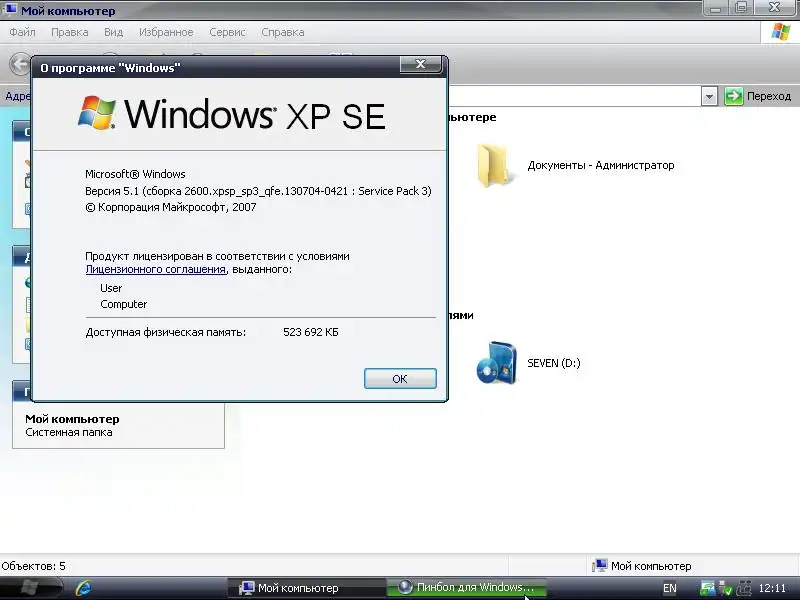Open the Сервис menu

(x=228, y=32)
